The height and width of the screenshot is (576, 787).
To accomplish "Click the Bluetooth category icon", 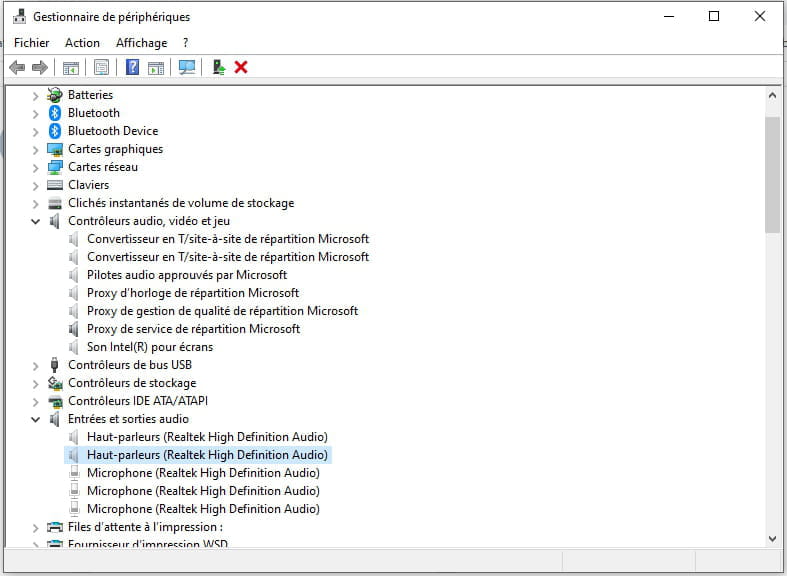I will coord(55,113).
